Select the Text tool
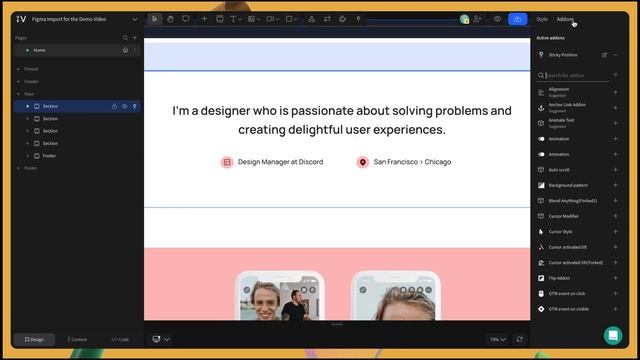Viewport: 640px width, 360px height. click(233, 19)
